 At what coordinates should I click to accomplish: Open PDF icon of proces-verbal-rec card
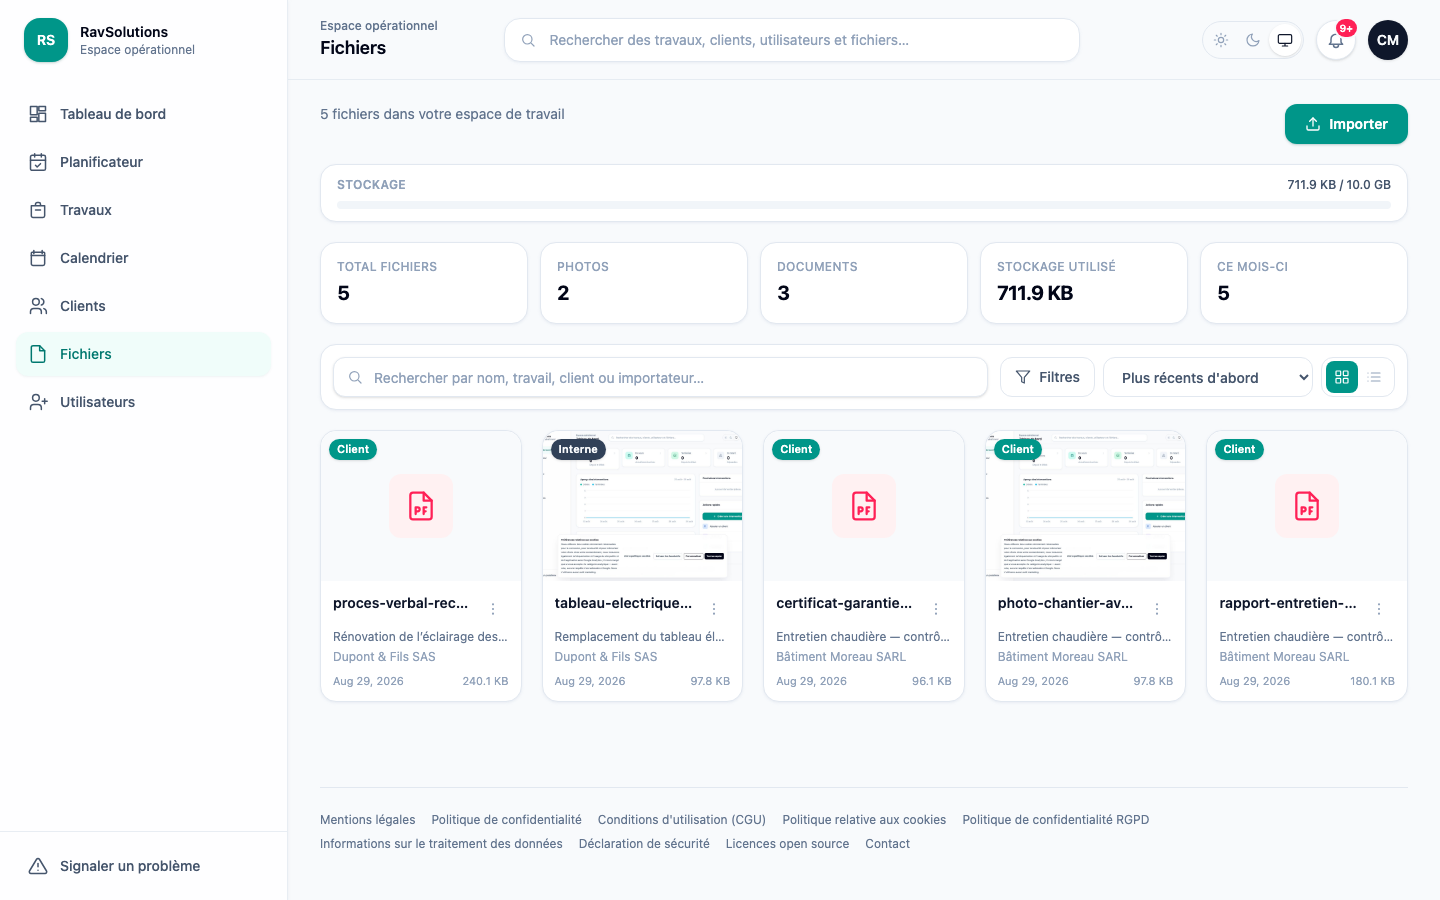[421, 506]
